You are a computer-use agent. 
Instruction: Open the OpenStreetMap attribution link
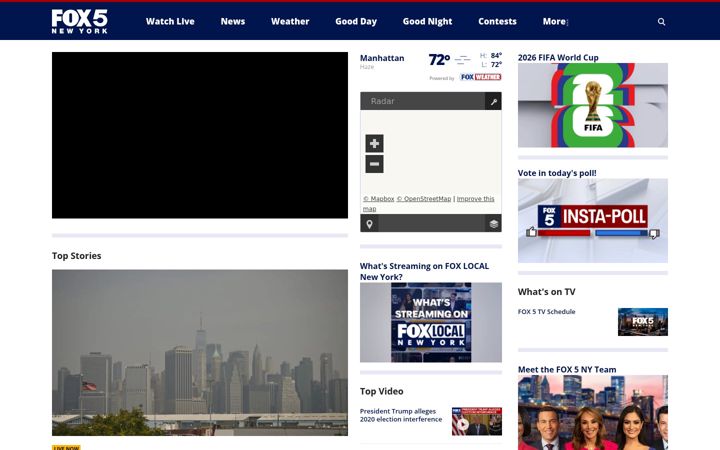click(424, 199)
